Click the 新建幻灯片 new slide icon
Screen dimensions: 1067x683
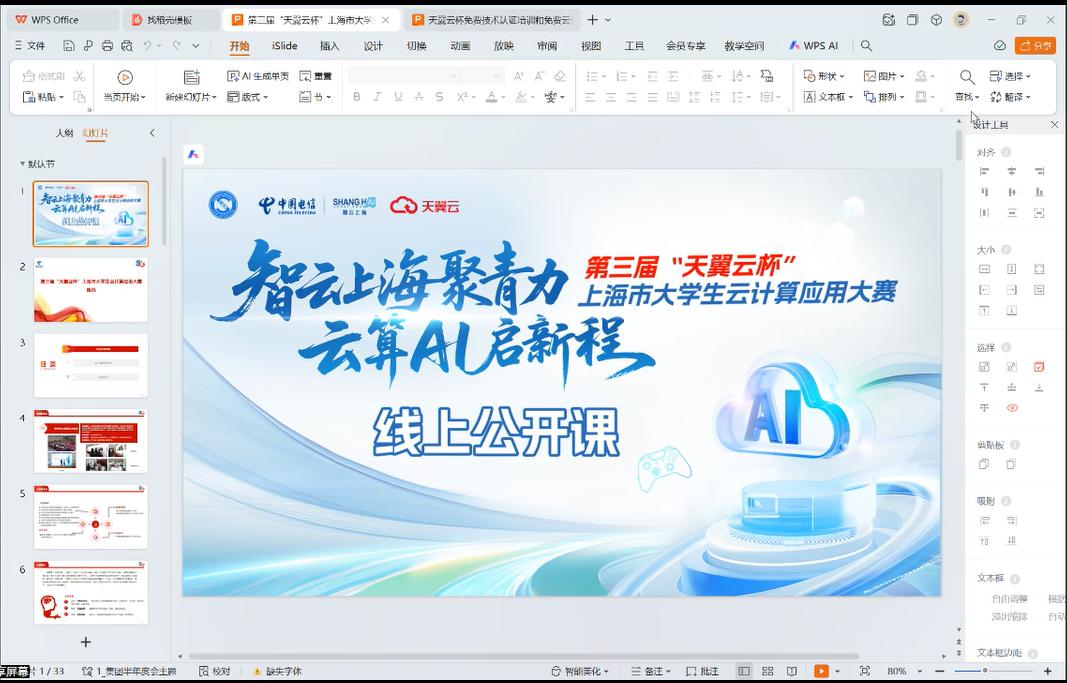coord(191,77)
